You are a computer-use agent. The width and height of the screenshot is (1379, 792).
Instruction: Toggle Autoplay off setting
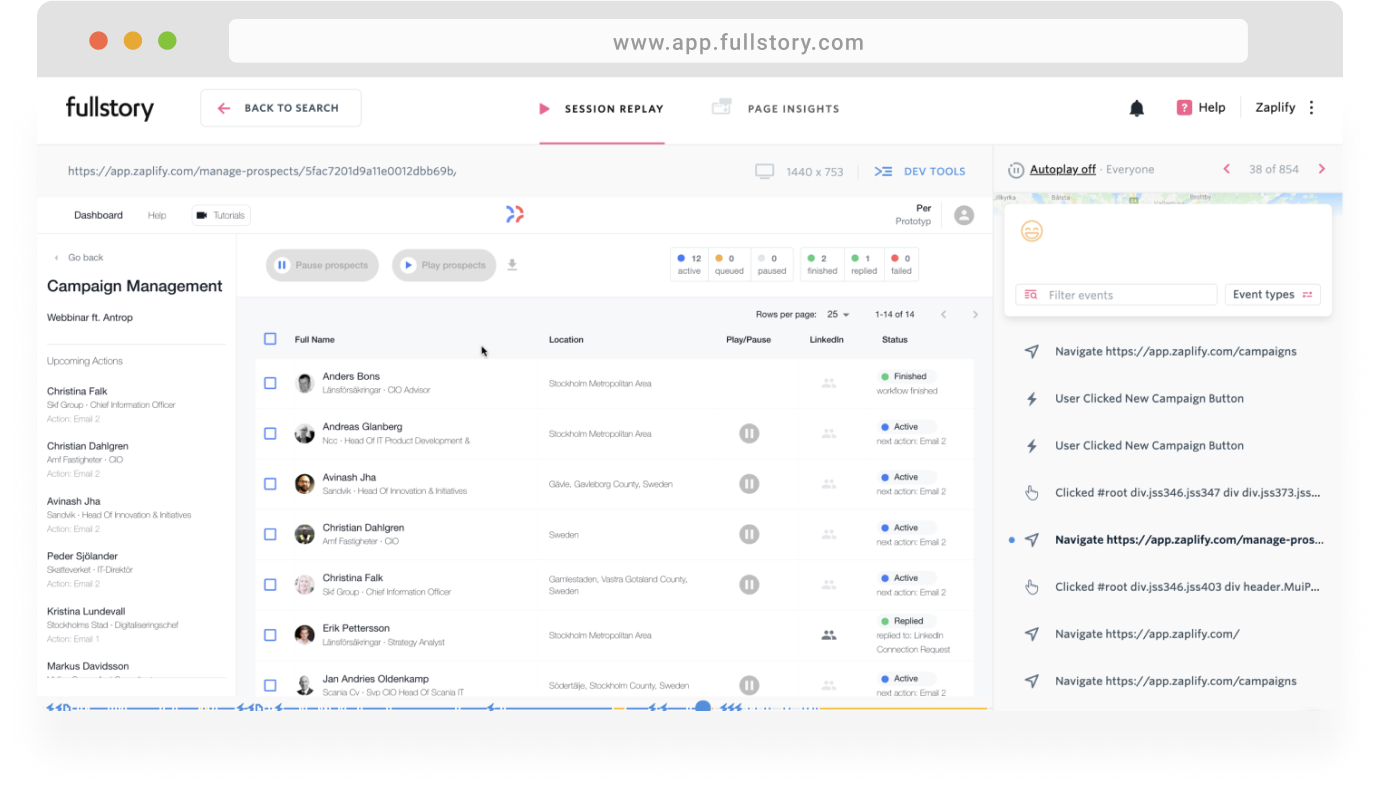pyautogui.click(x=1062, y=170)
